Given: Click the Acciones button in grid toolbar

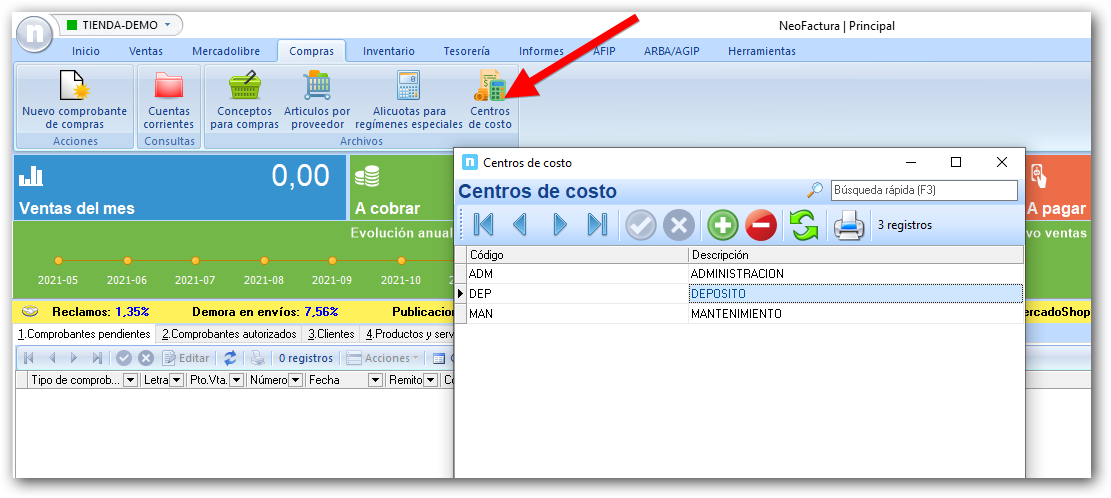Looking at the screenshot, I should click(x=380, y=358).
